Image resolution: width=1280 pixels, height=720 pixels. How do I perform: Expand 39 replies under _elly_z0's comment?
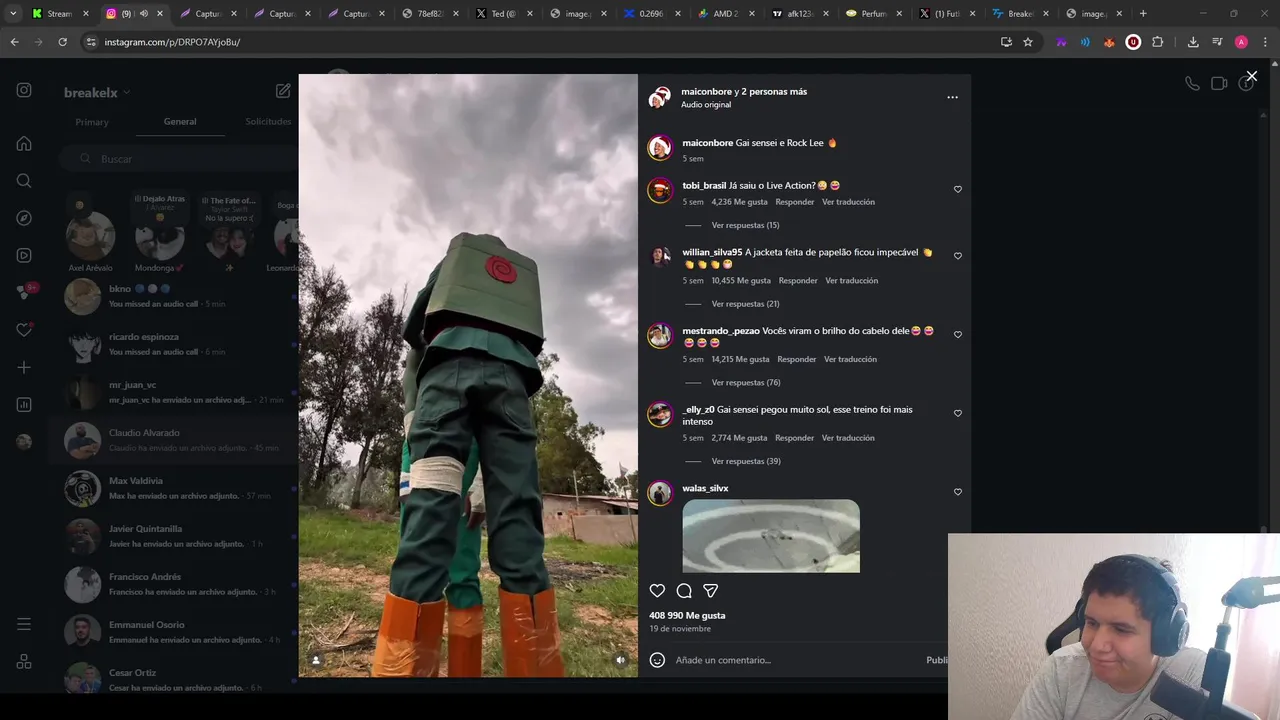coord(746,461)
